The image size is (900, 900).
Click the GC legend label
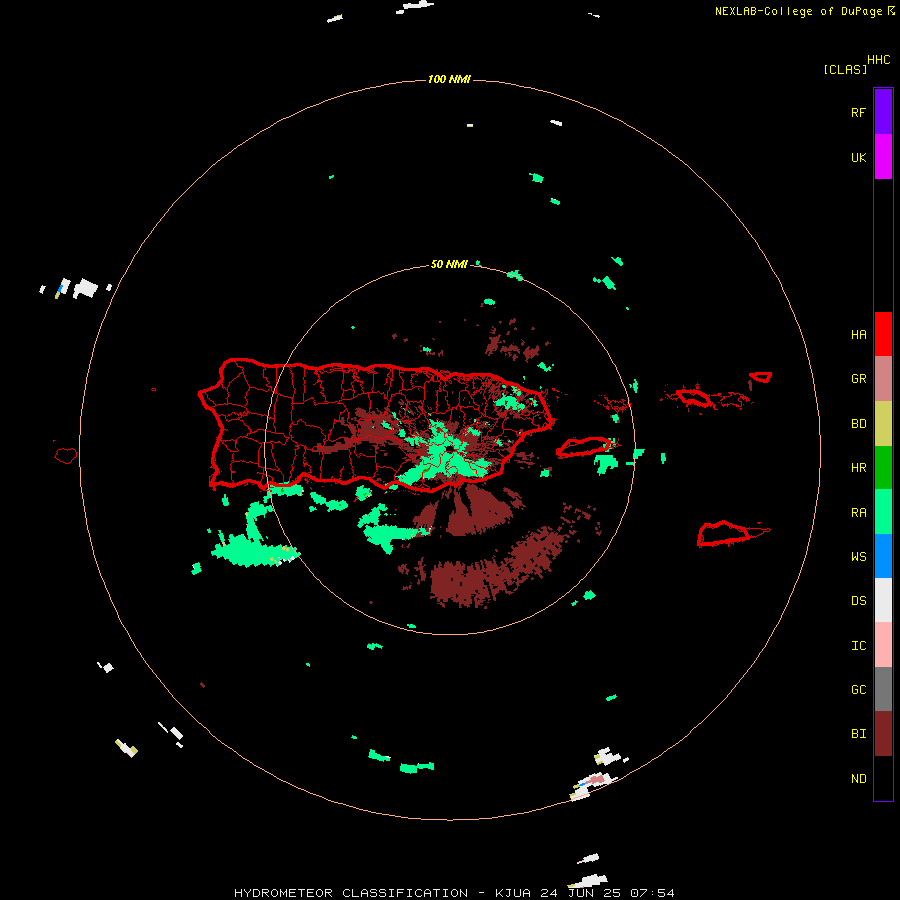point(858,690)
